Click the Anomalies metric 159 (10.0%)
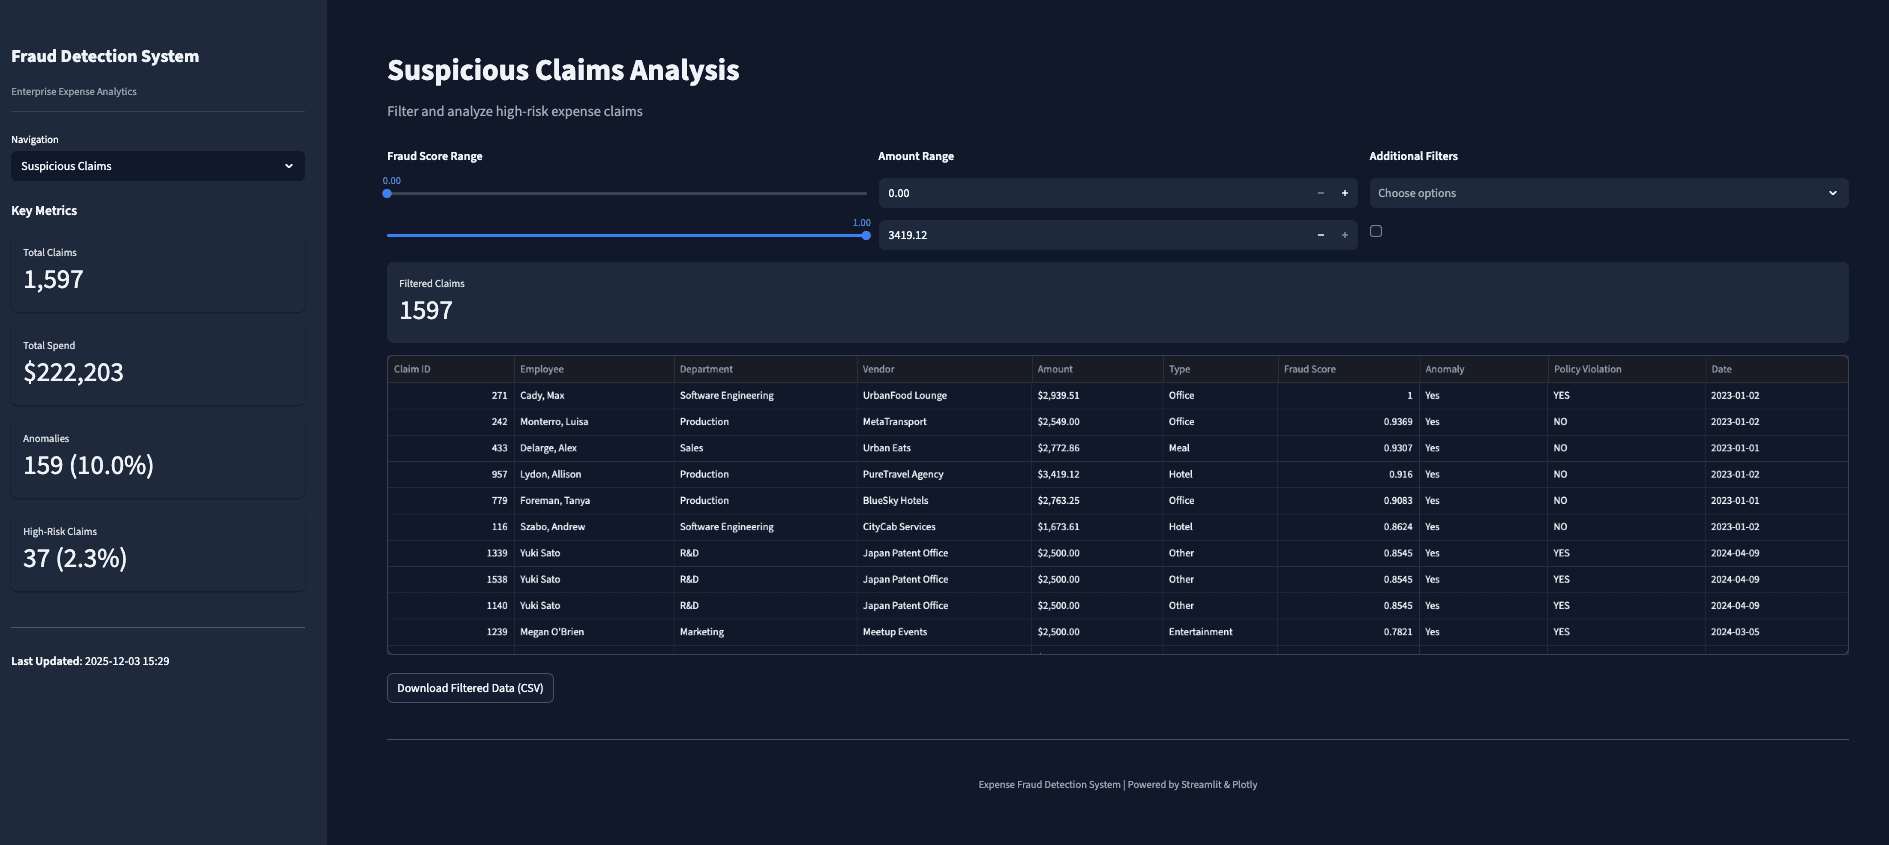 click(x=89, y=466)
